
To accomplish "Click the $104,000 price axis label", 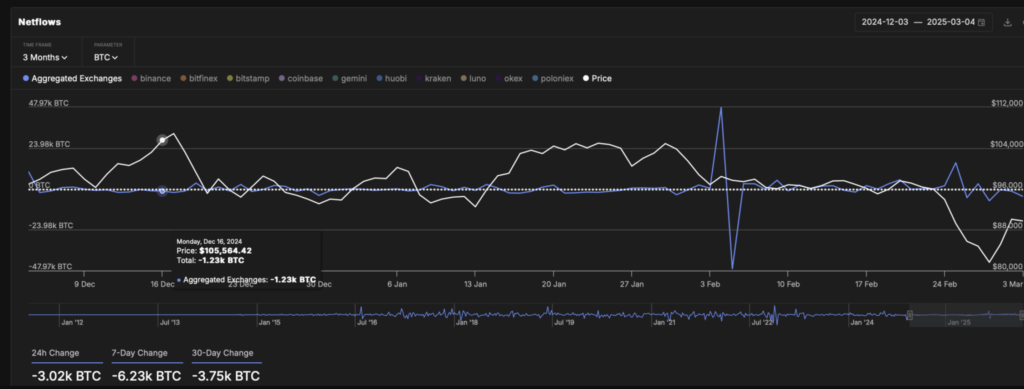I will tap(1006, 144).
